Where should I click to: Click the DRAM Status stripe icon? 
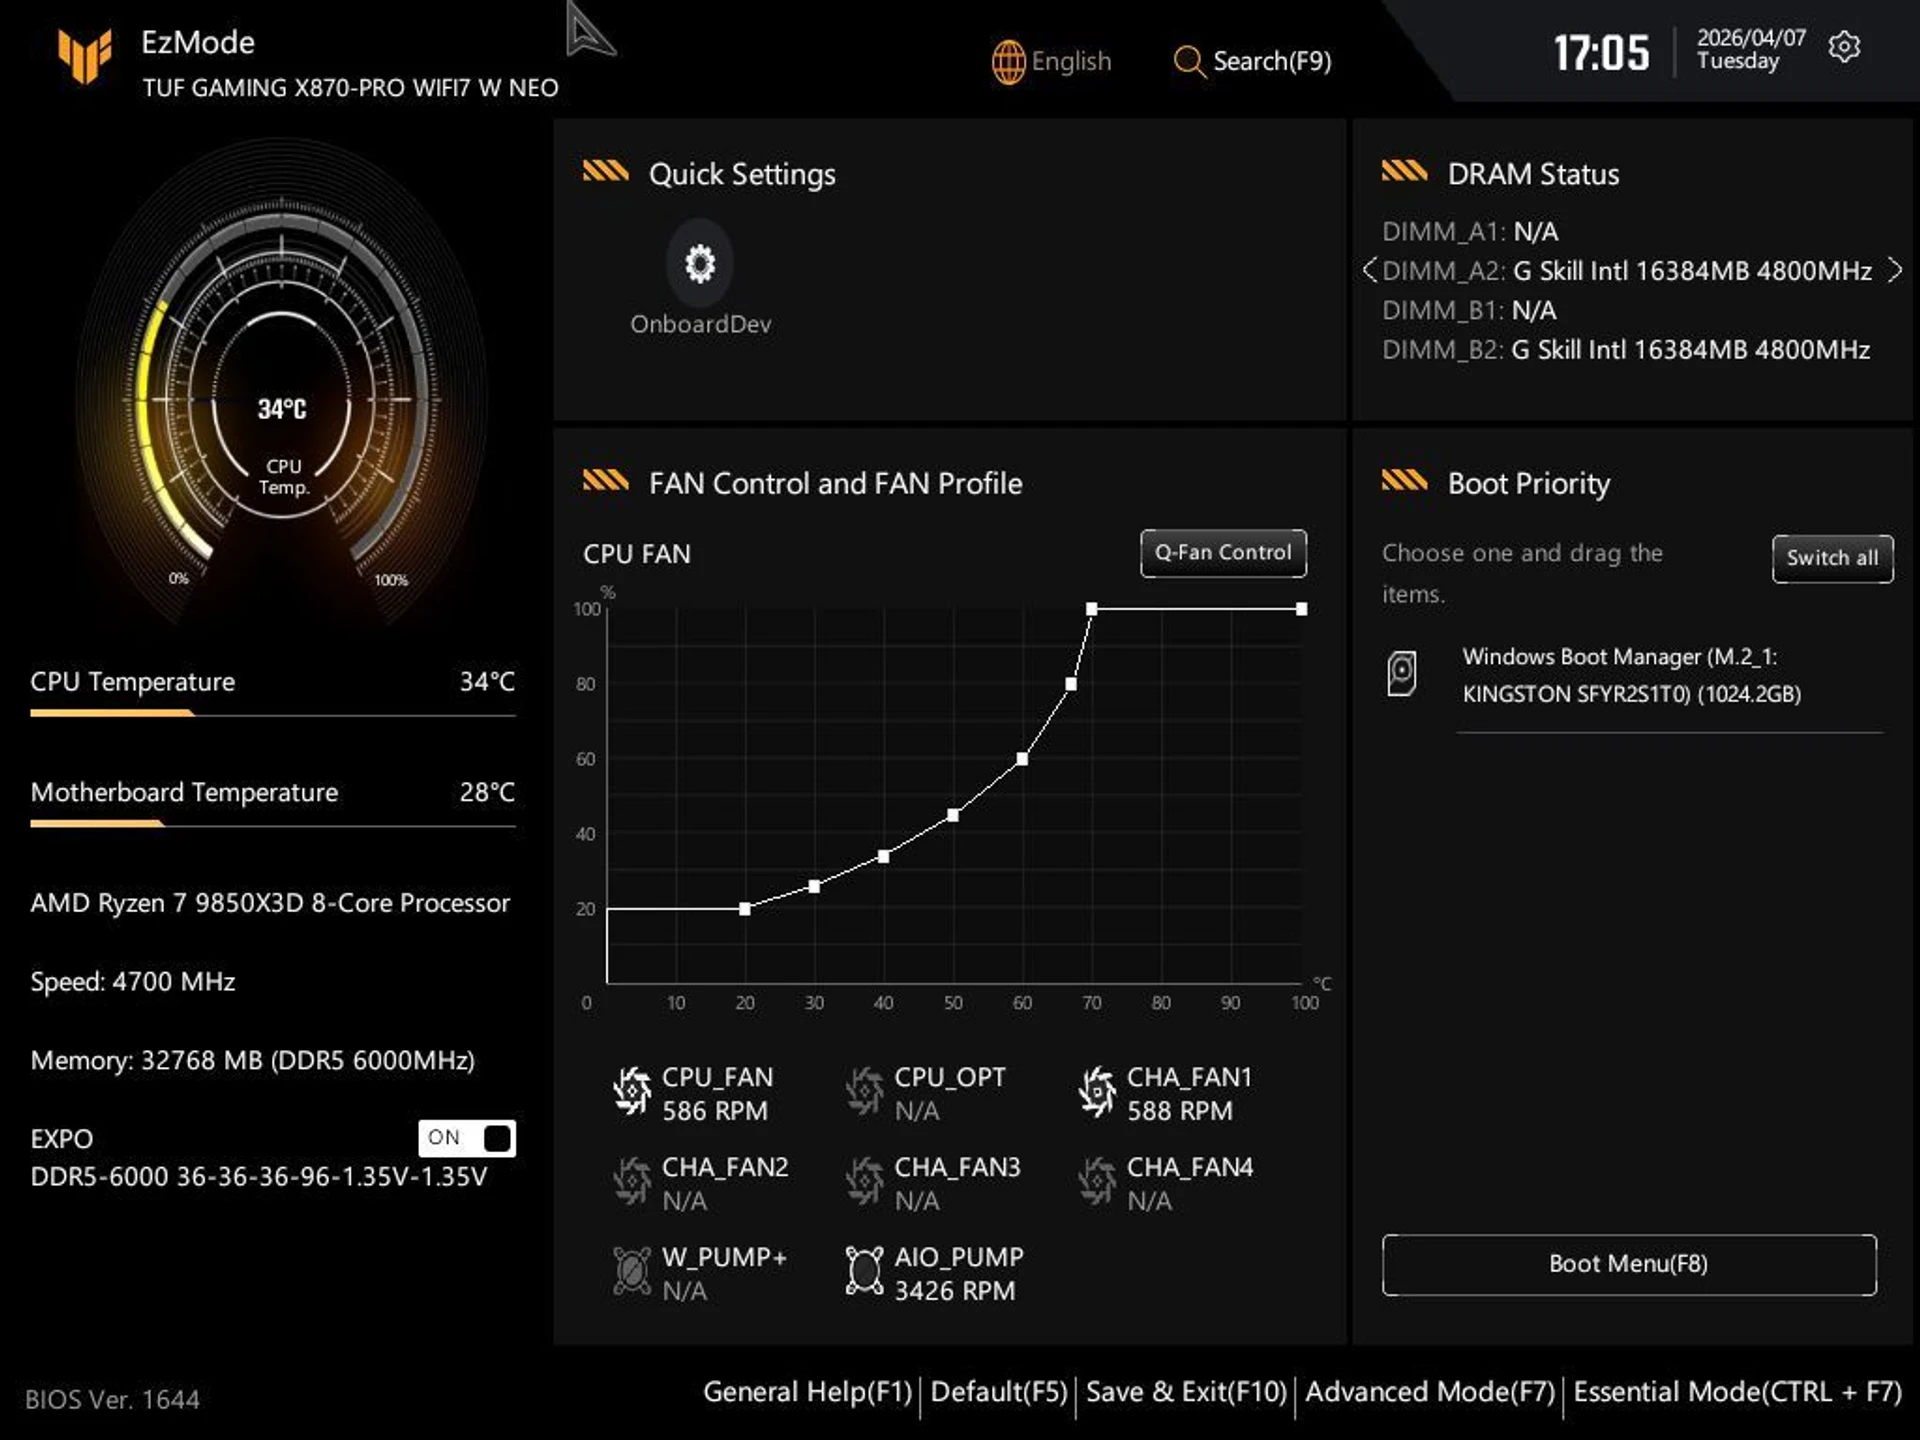1404,171
